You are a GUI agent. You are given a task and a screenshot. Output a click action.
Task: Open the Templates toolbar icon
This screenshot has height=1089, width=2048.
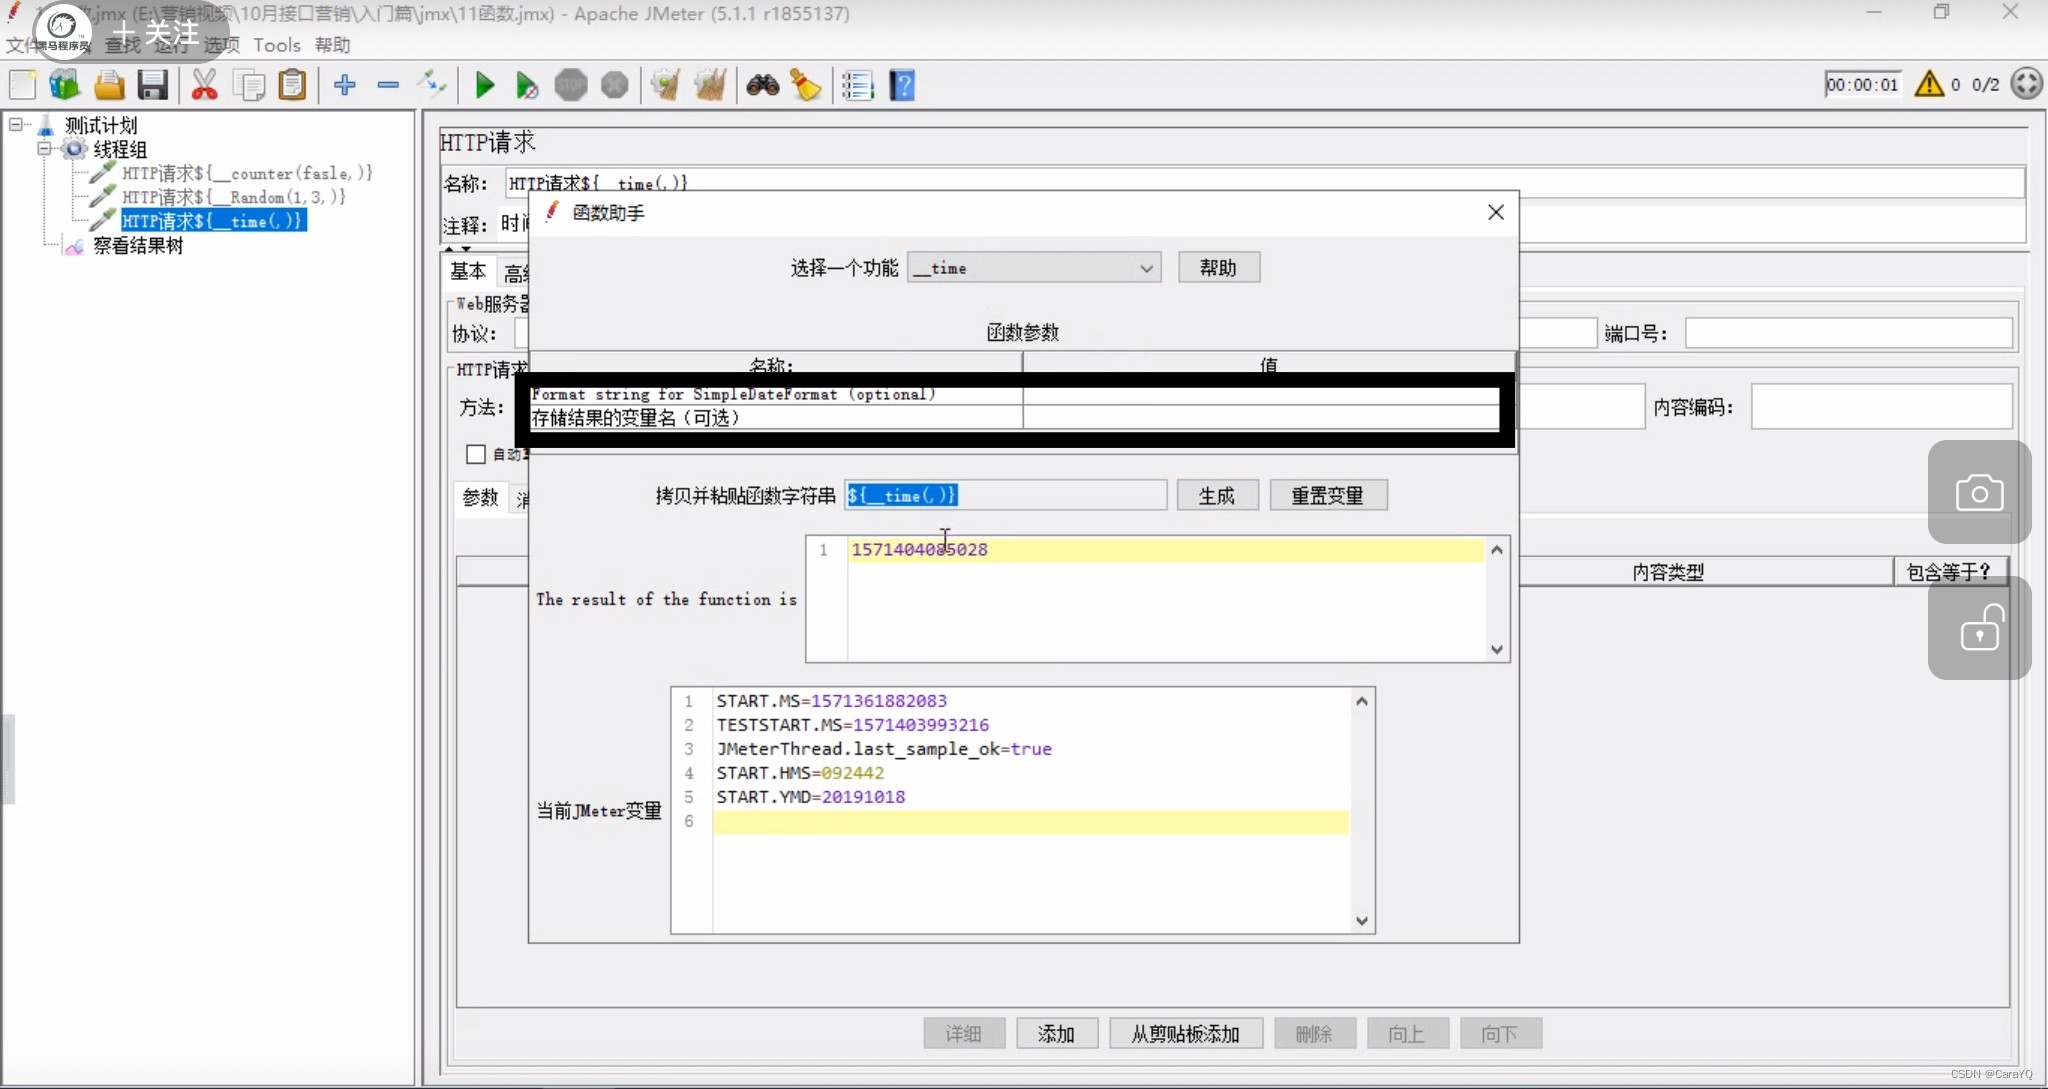(x=65, y=85)
